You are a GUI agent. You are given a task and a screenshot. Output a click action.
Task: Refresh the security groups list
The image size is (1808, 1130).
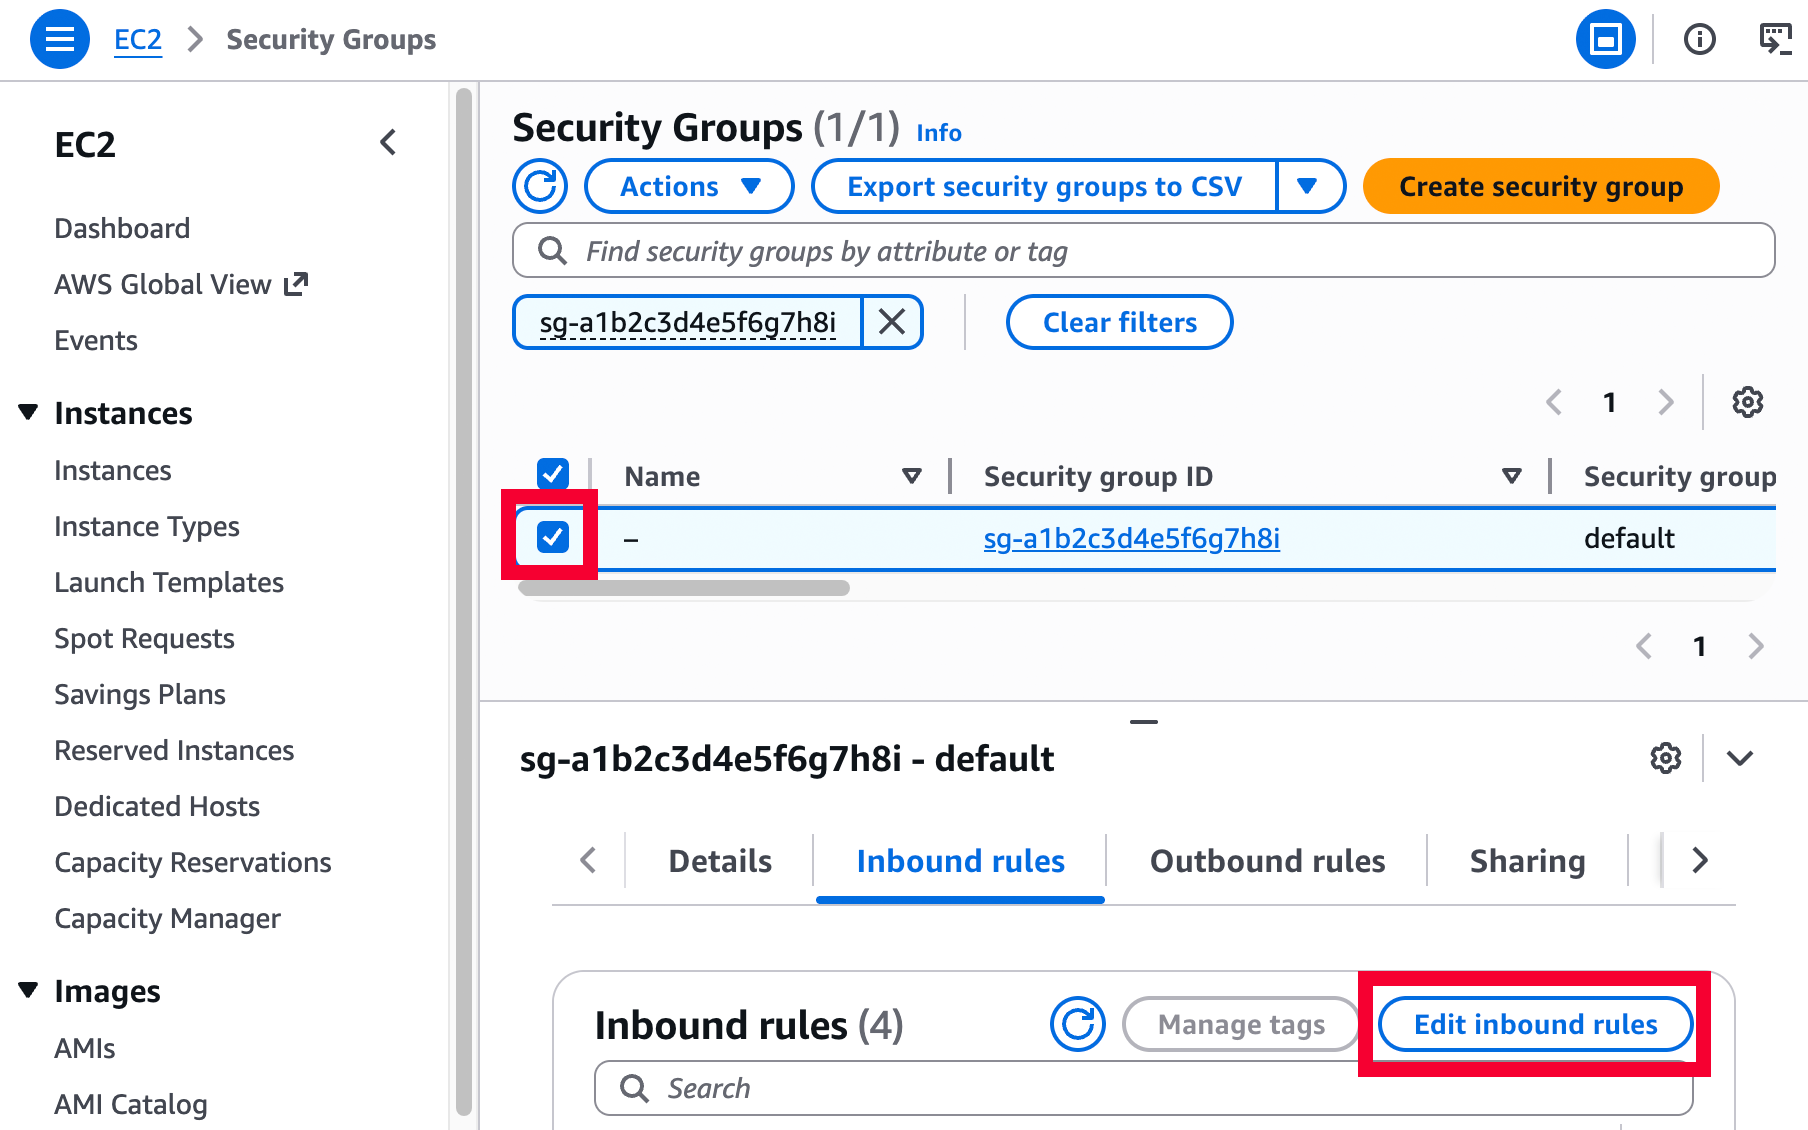click(540, 187)
